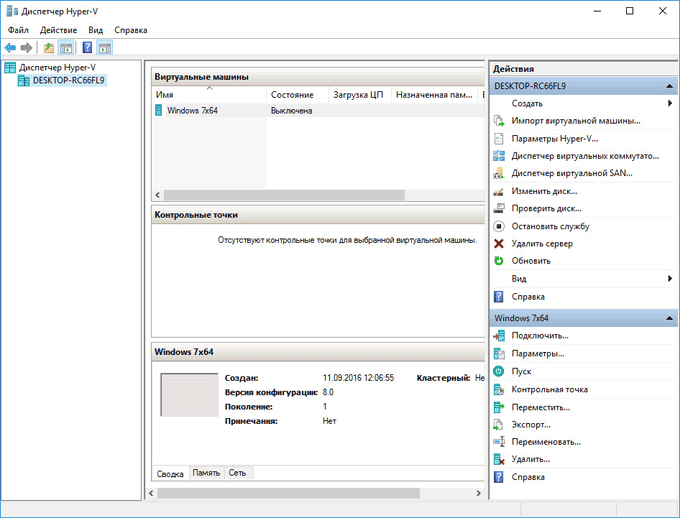This screenshot has width=680, height=518.
Task: Switch to the Память tab
Action: pyautogui.click(x=206, y=473)
